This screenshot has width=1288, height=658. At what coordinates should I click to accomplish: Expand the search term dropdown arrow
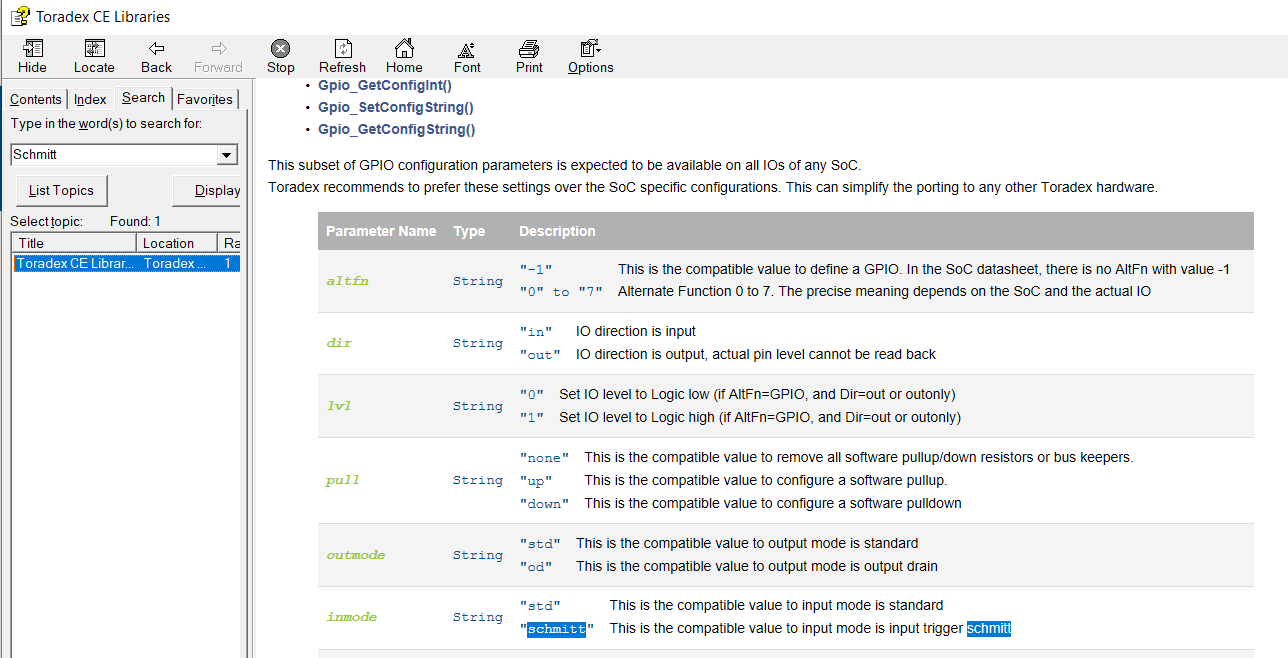click(x=227, y=155)
